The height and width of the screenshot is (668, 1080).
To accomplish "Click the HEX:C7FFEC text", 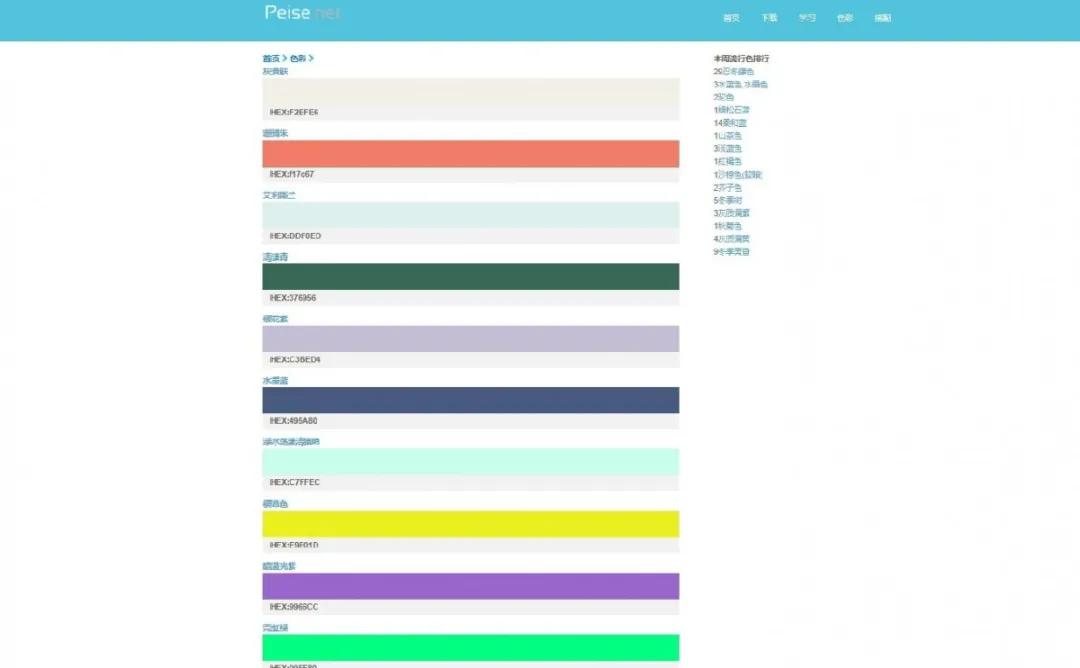I will (294, 483).
